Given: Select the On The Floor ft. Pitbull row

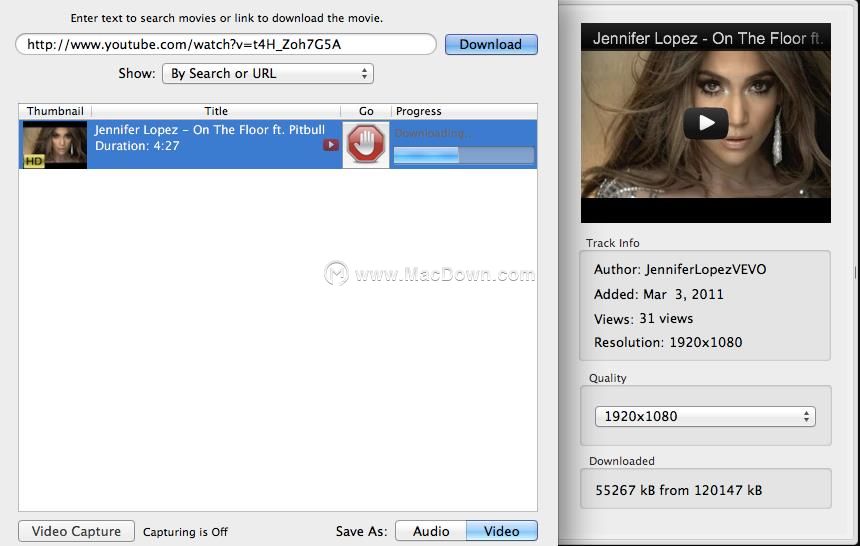Looking at the screenshot, I should [278, 144].
